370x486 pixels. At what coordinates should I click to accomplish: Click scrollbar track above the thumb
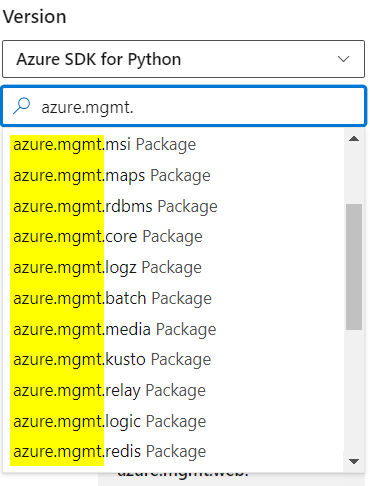pyautogui.click(x=354, y=175)
